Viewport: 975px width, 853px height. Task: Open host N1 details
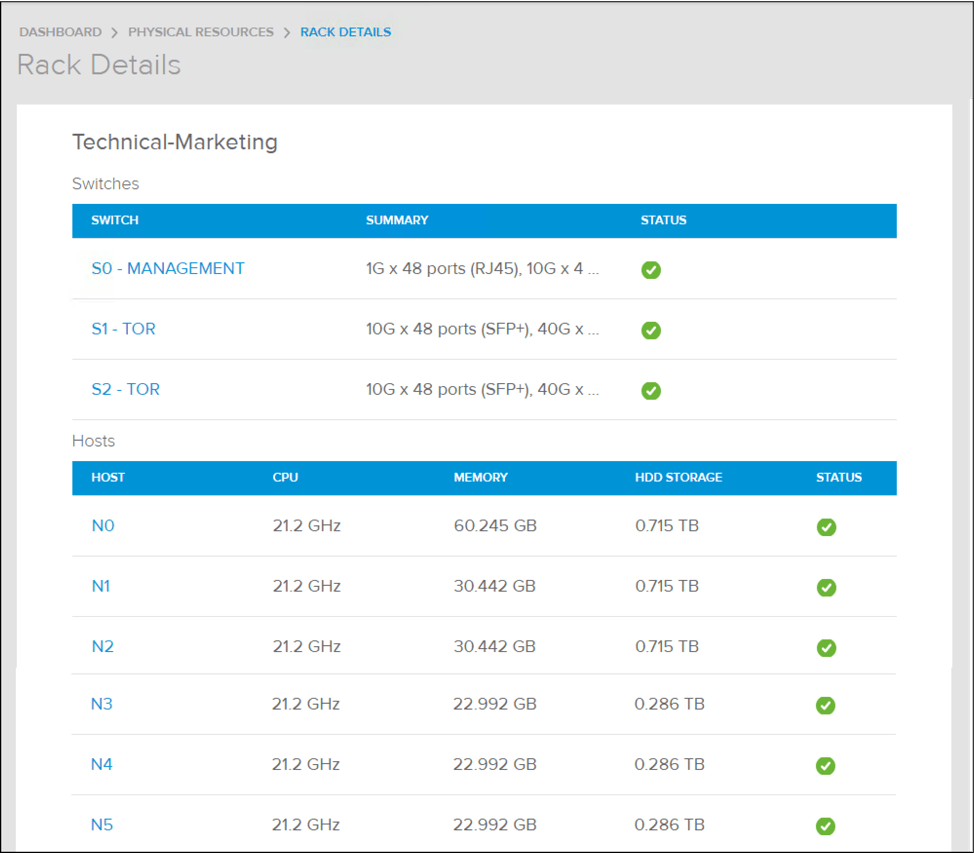pos(101,587)
